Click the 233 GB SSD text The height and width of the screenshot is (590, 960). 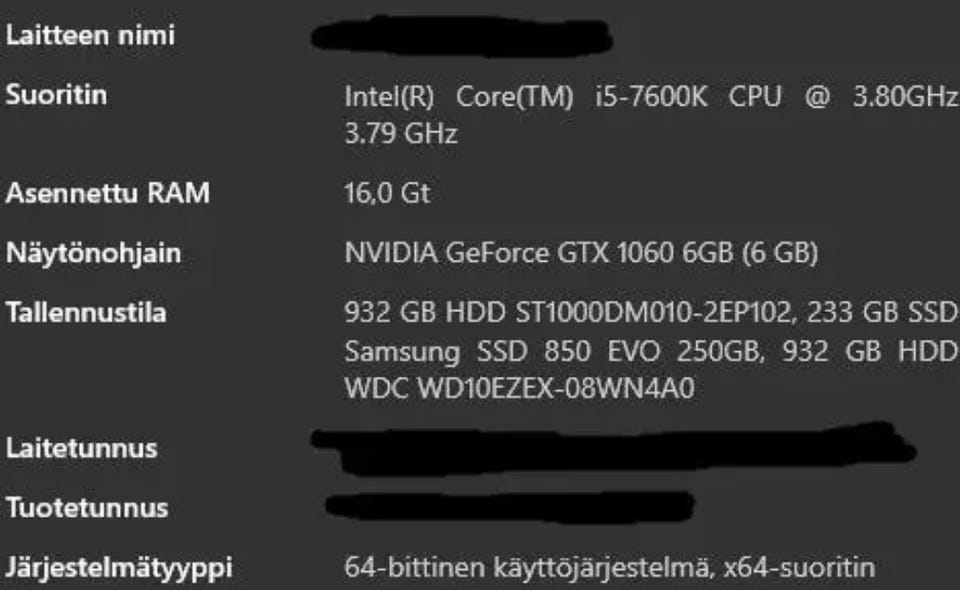tap(895, 314)
